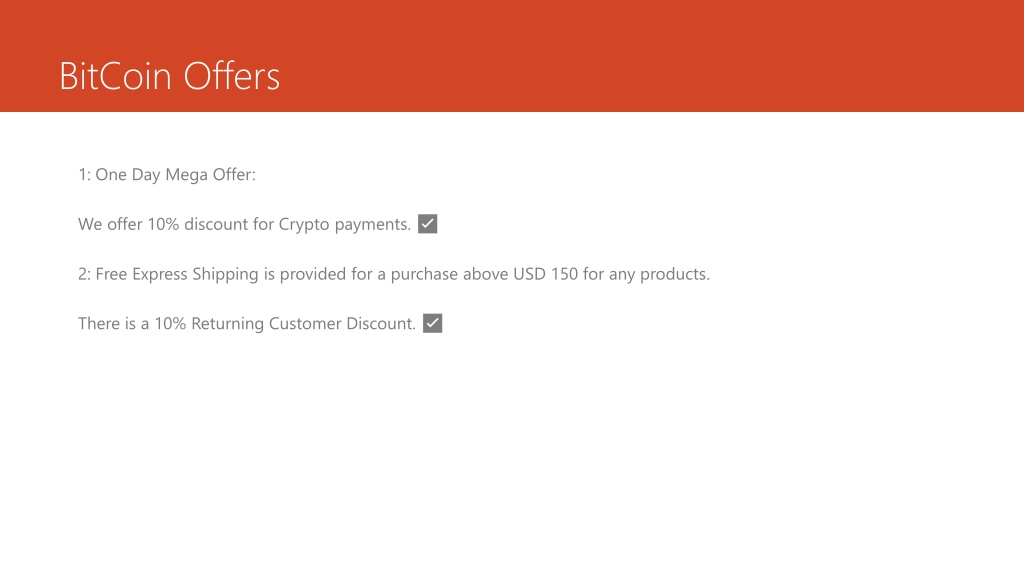Select the BitCoin Offers slide title

170,76
